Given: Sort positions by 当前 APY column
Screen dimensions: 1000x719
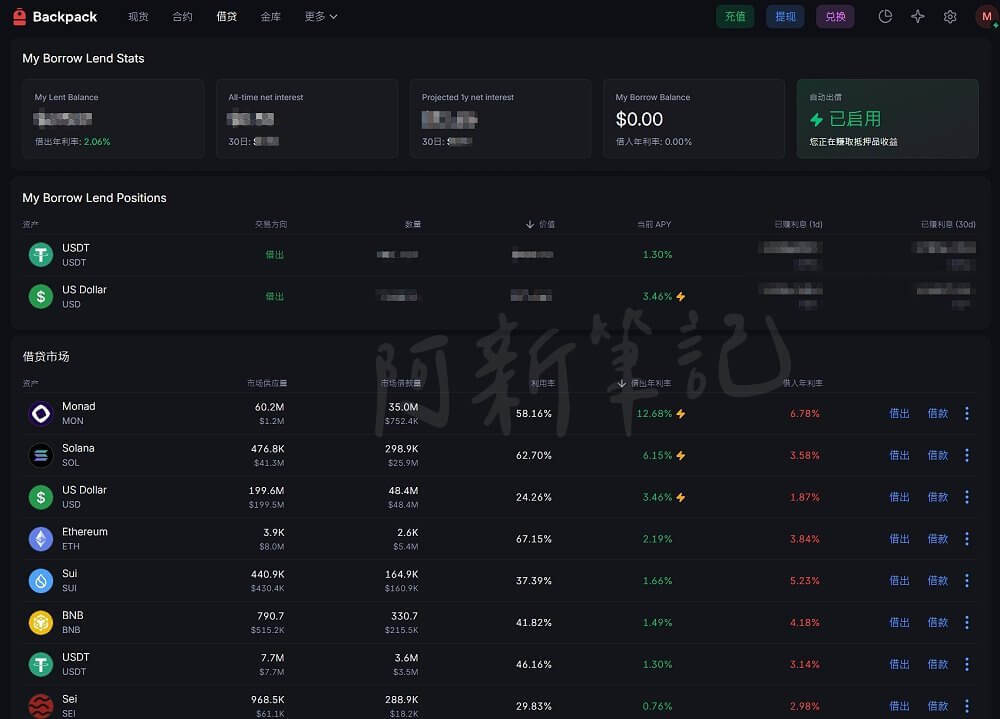Looking at the screenshot, I should (x=654, y=224).
